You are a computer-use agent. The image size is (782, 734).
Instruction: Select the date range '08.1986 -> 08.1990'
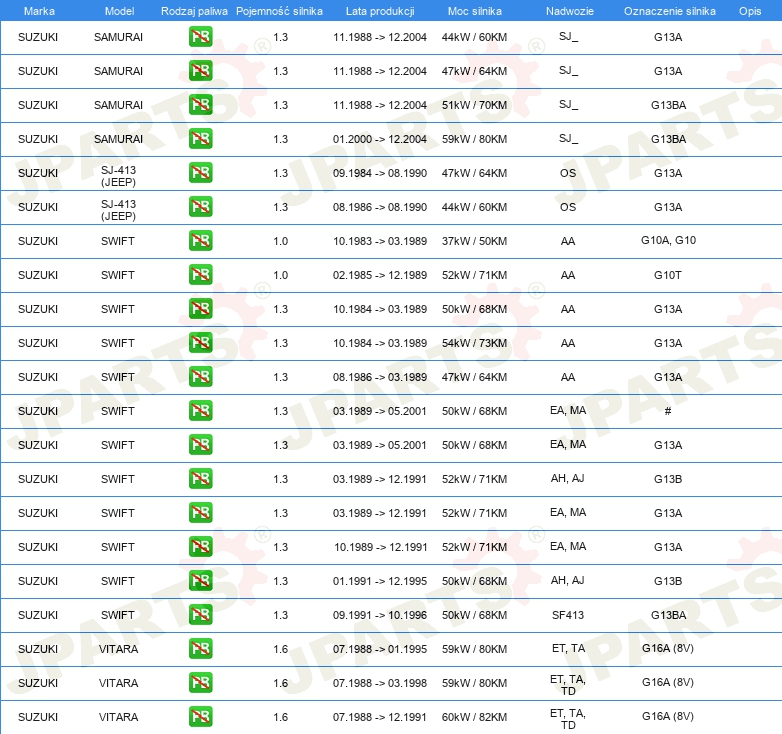[x=380, y=207]
